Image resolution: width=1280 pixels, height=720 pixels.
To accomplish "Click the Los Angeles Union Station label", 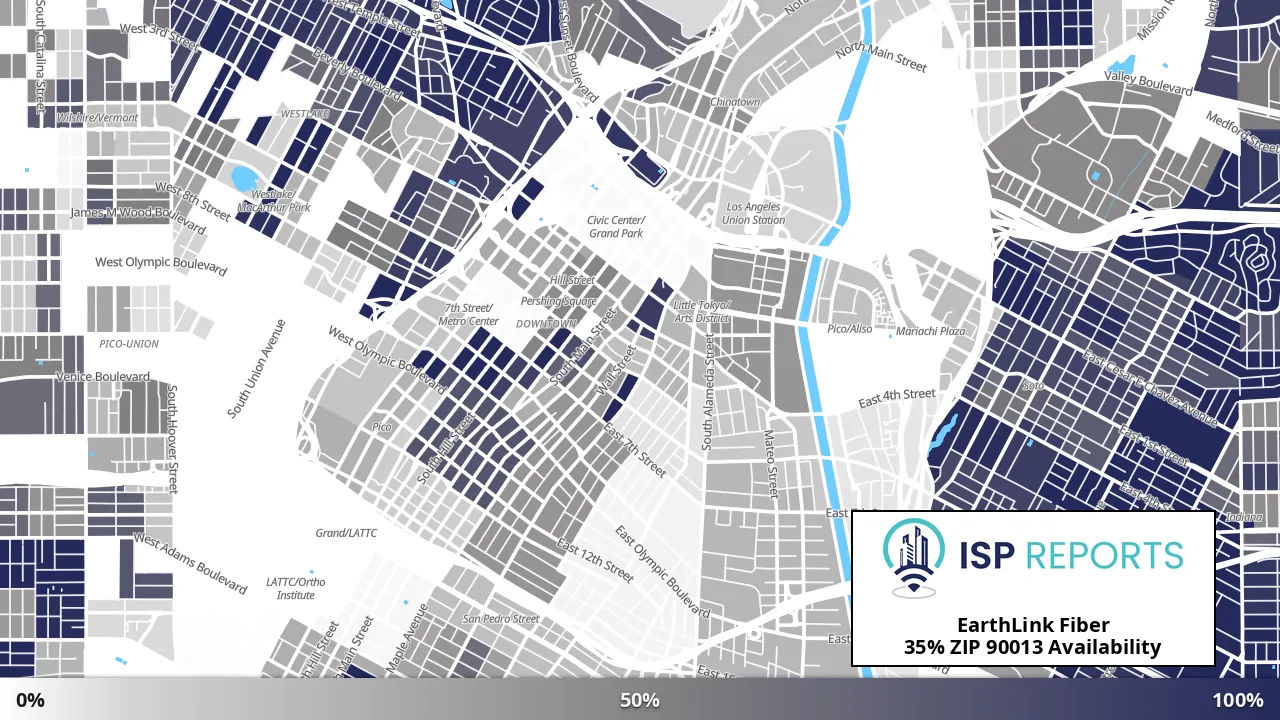I will coord(754,214).
